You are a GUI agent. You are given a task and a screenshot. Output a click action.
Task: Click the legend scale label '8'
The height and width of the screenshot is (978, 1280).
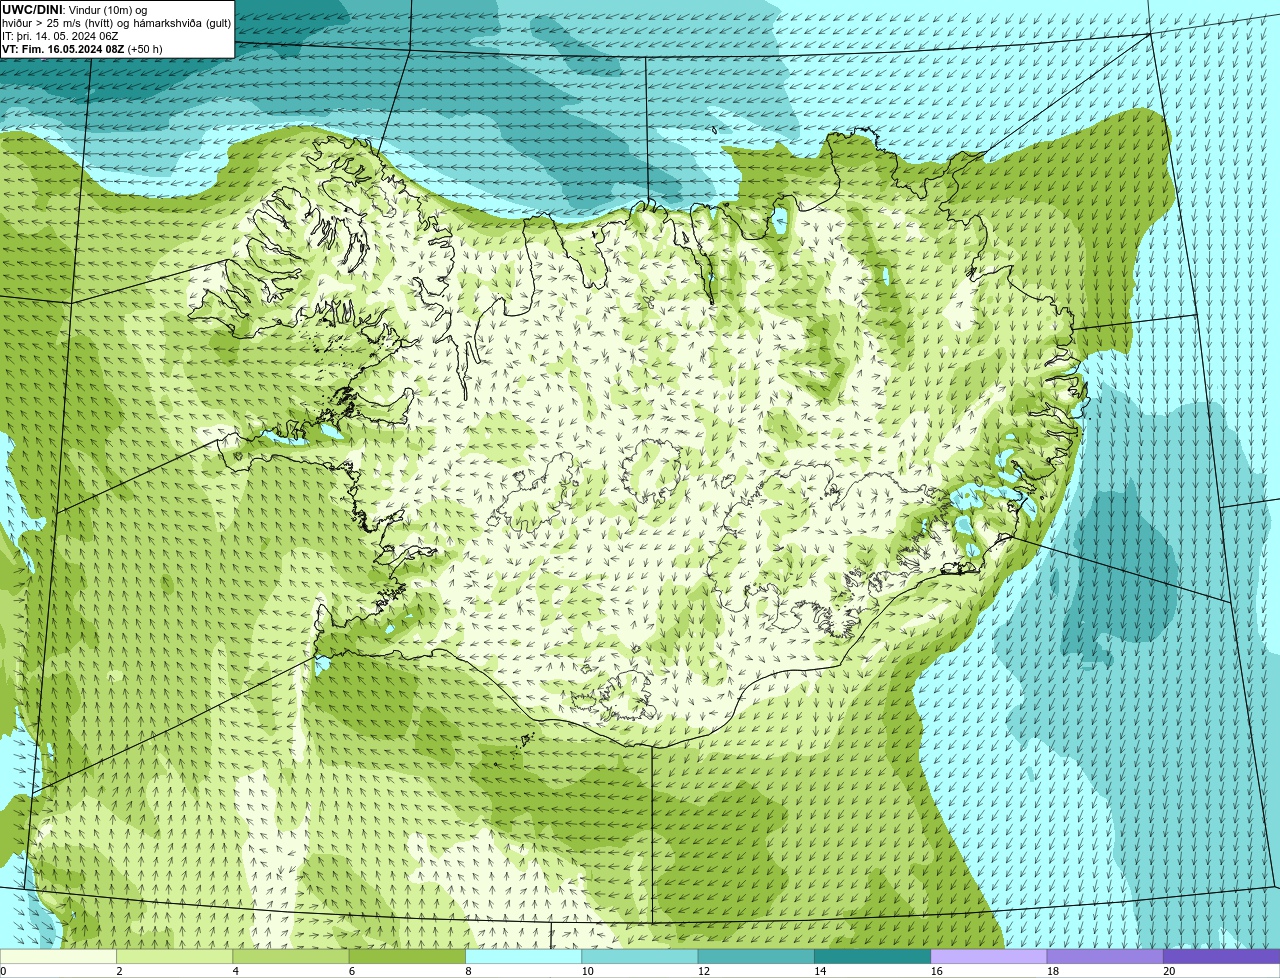pyautogui.click(x=469, y=971)
